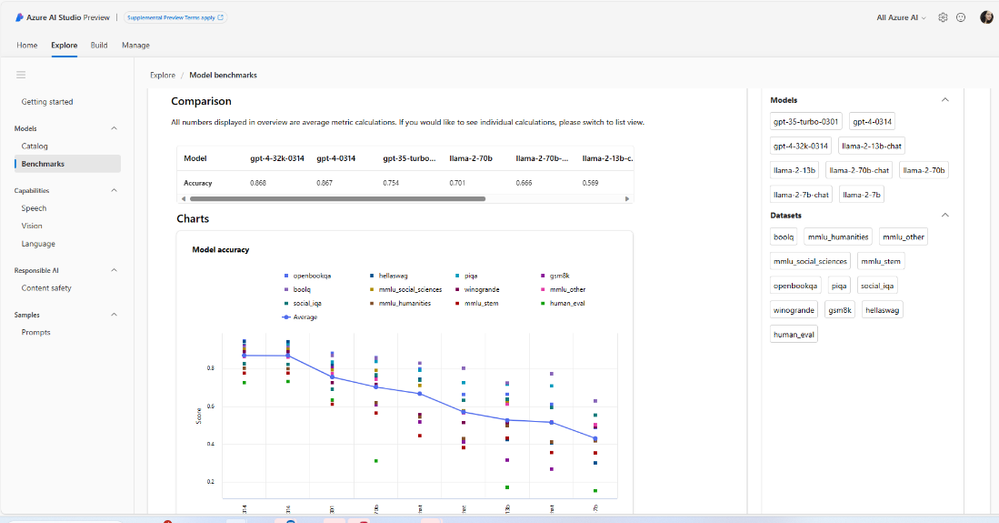Go to the Manage tab
The height and width of the screenshot is (523, 999).
[x=136, y=45]
